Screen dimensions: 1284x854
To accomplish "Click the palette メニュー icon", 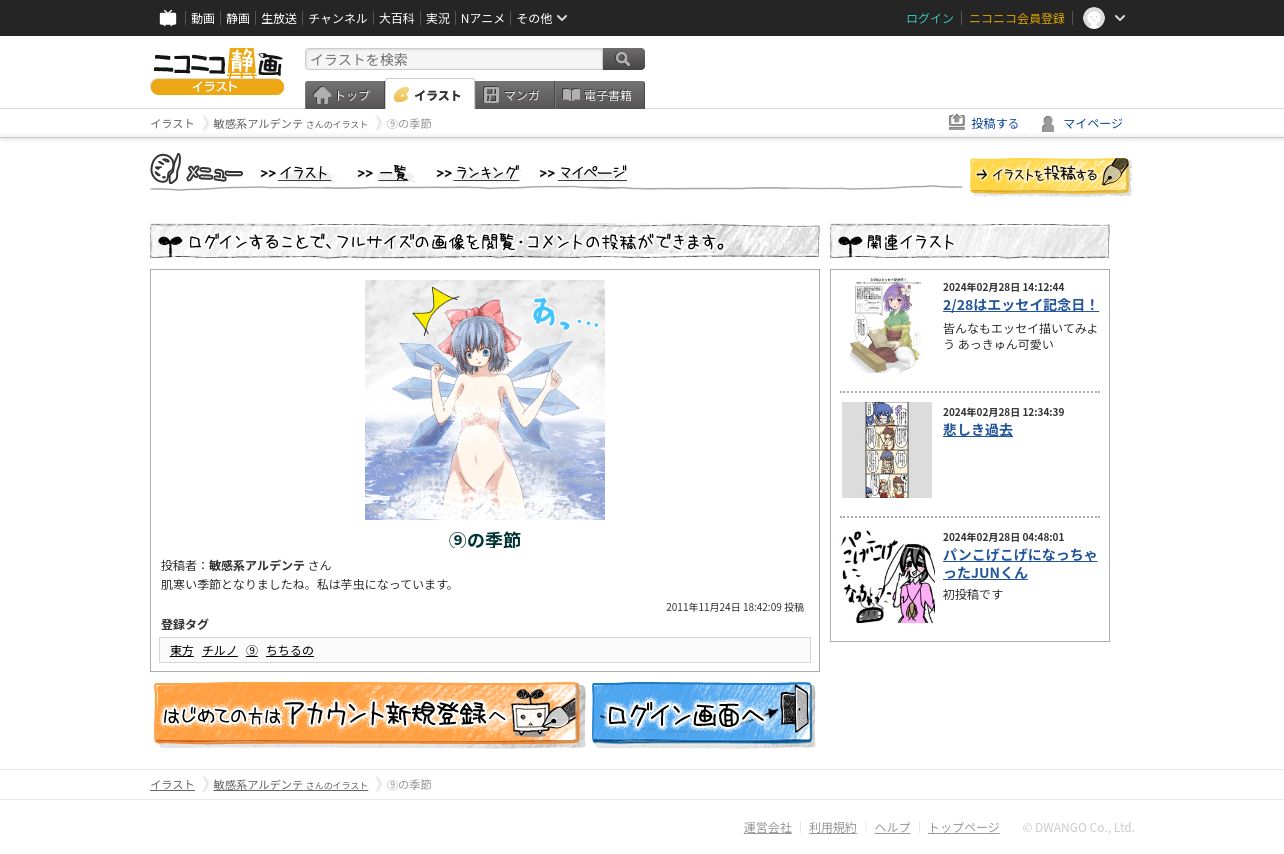I will [x=166, y=169].
